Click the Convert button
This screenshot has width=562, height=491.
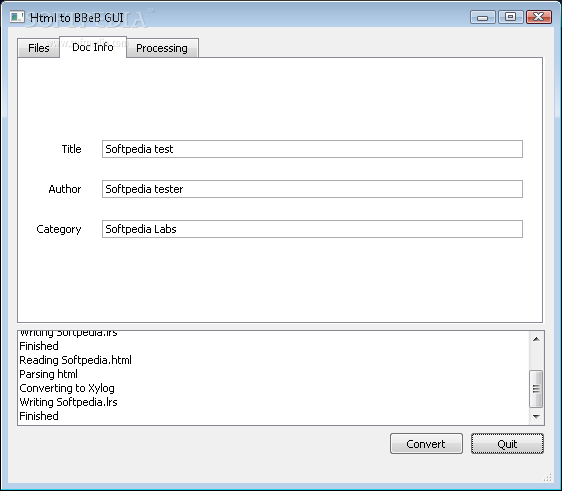click(426, 444)
